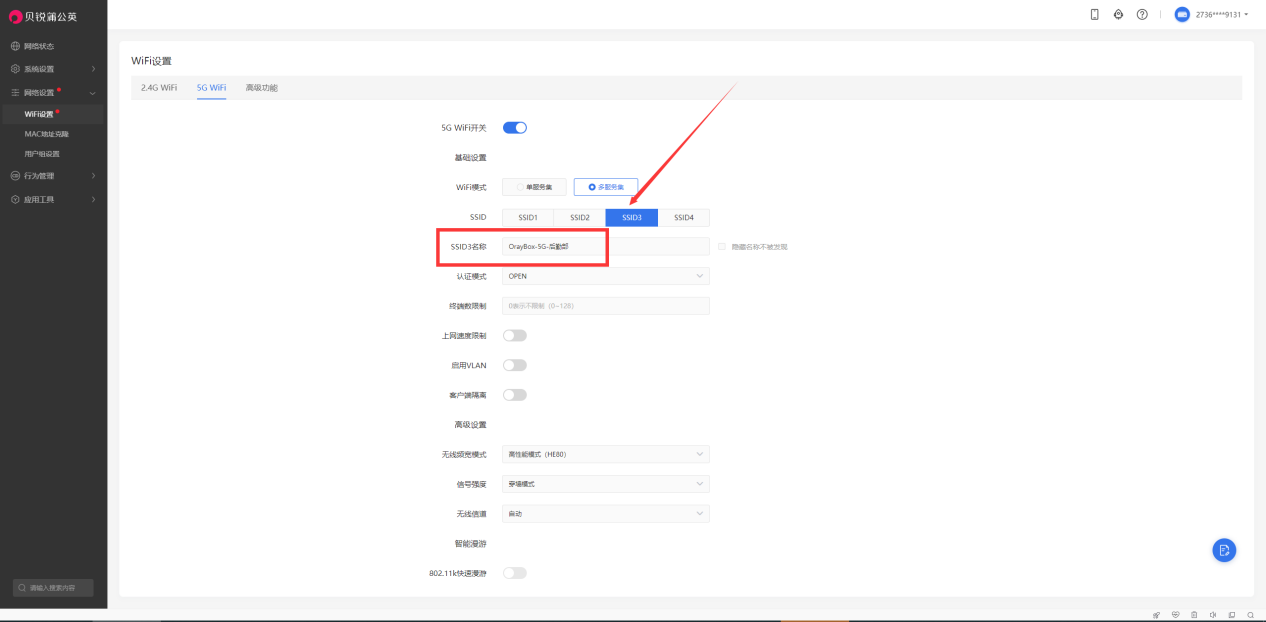Select the SSID4 tab

pos(684,218)
